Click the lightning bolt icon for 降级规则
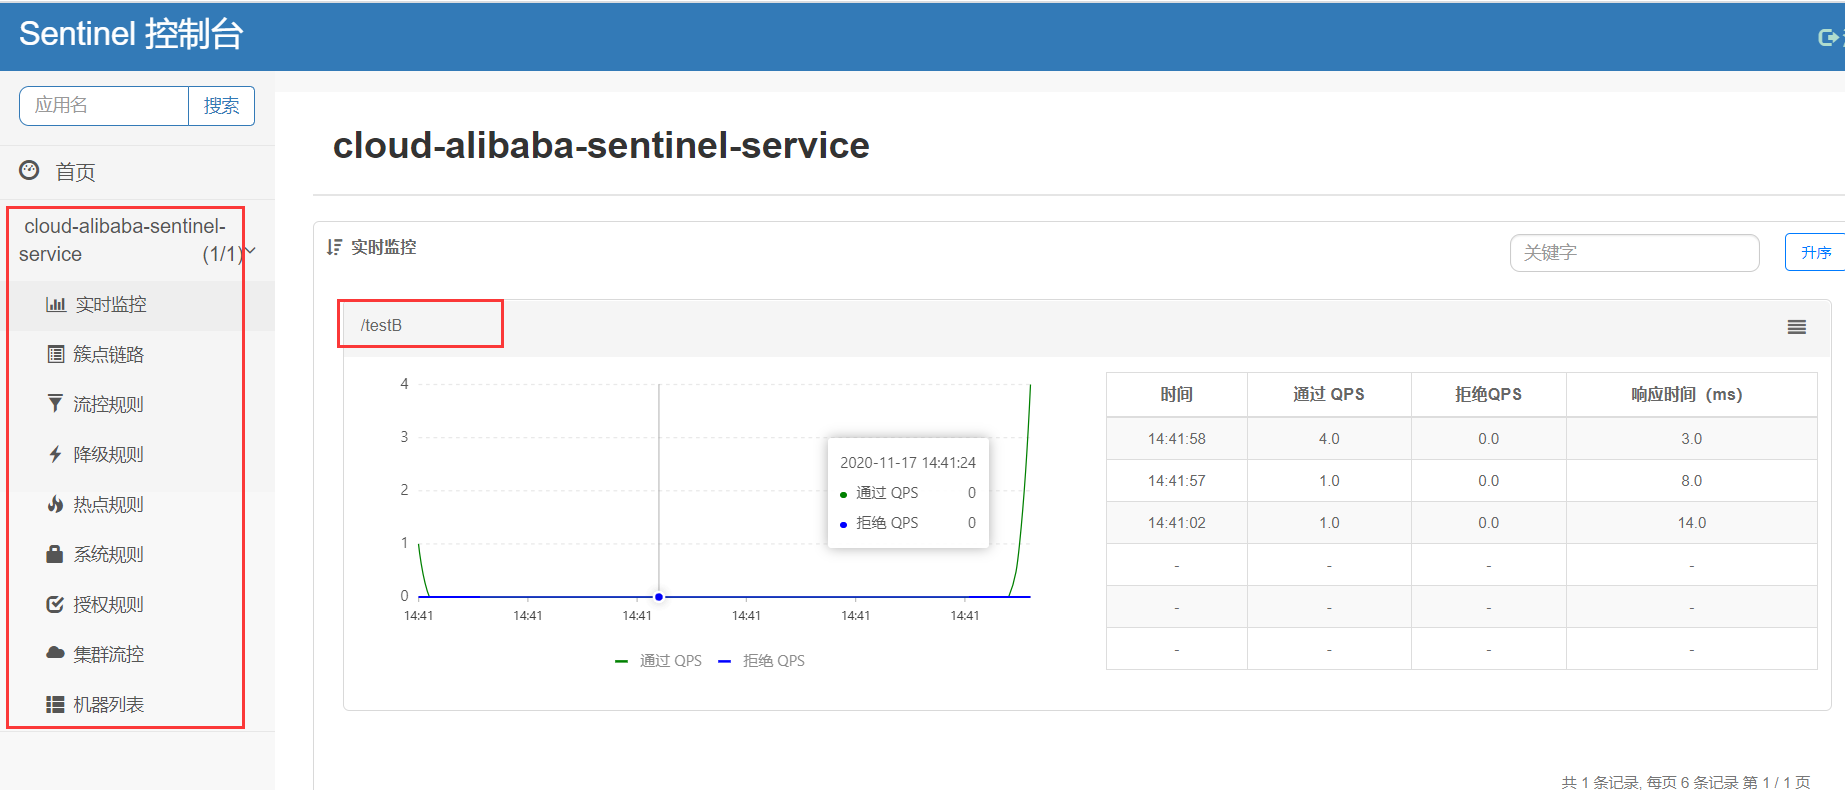 [x=55, y=454]
